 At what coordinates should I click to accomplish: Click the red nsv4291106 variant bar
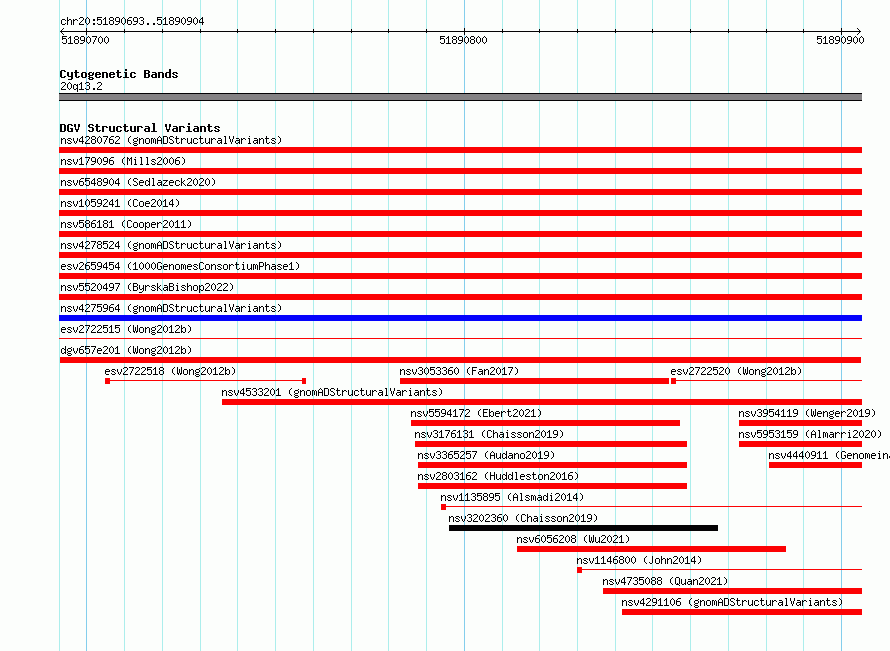pyautogui.click(x=742, y=612)
